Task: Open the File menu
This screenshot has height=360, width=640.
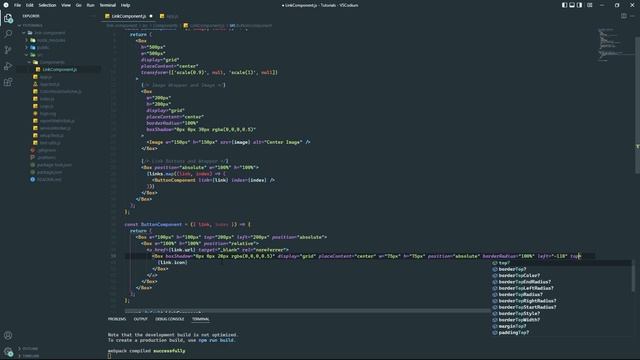Action: coord(17,5)
